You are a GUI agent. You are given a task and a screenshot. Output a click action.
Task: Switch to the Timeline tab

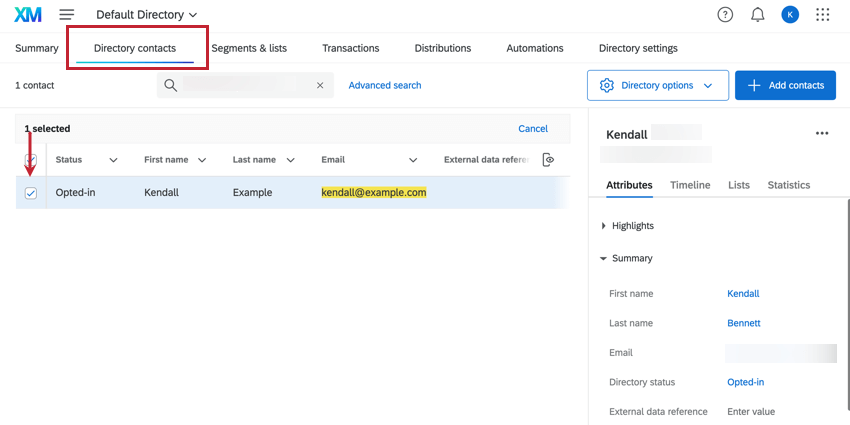click(690, 185)
